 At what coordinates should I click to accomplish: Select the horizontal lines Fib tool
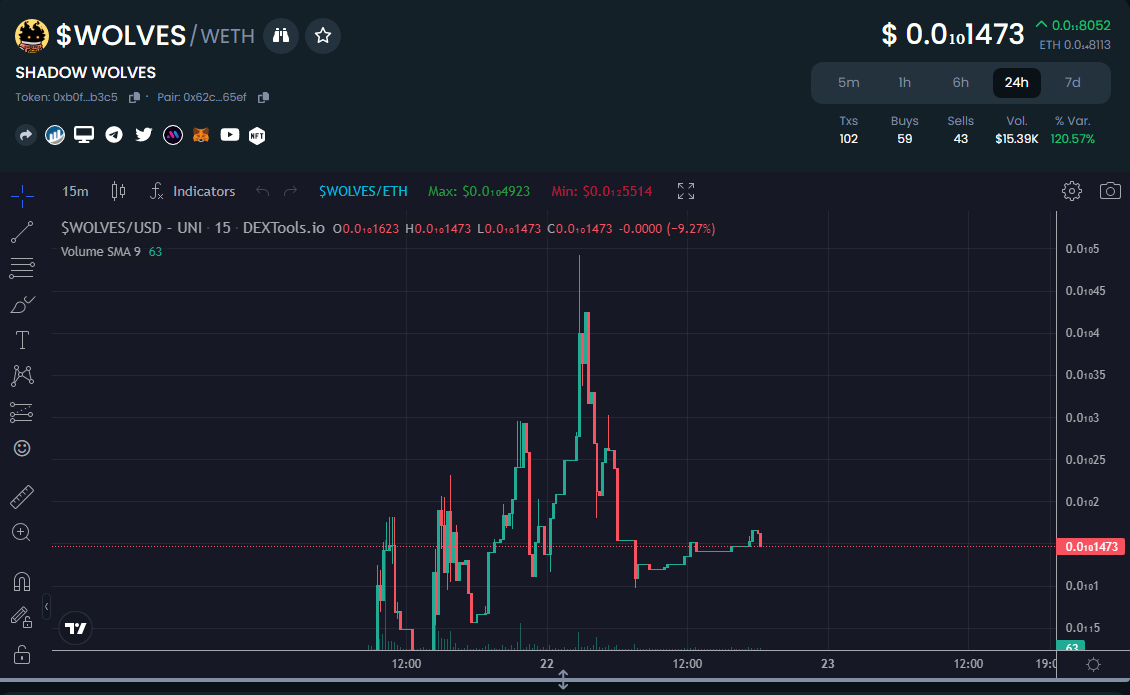tap(22, 268)
